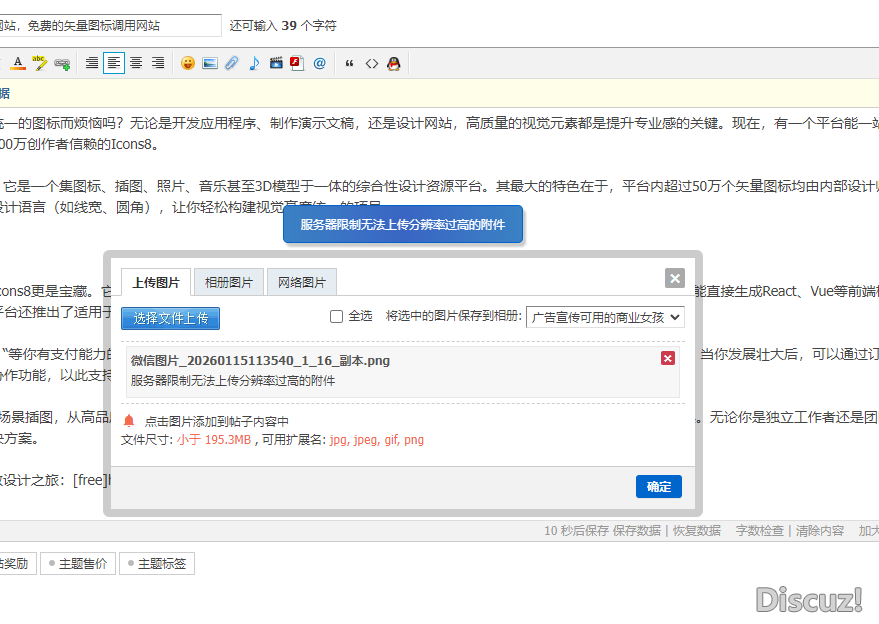Attach a file with the paperclip icon
This screenshot has height=624, width=879.
231,62
